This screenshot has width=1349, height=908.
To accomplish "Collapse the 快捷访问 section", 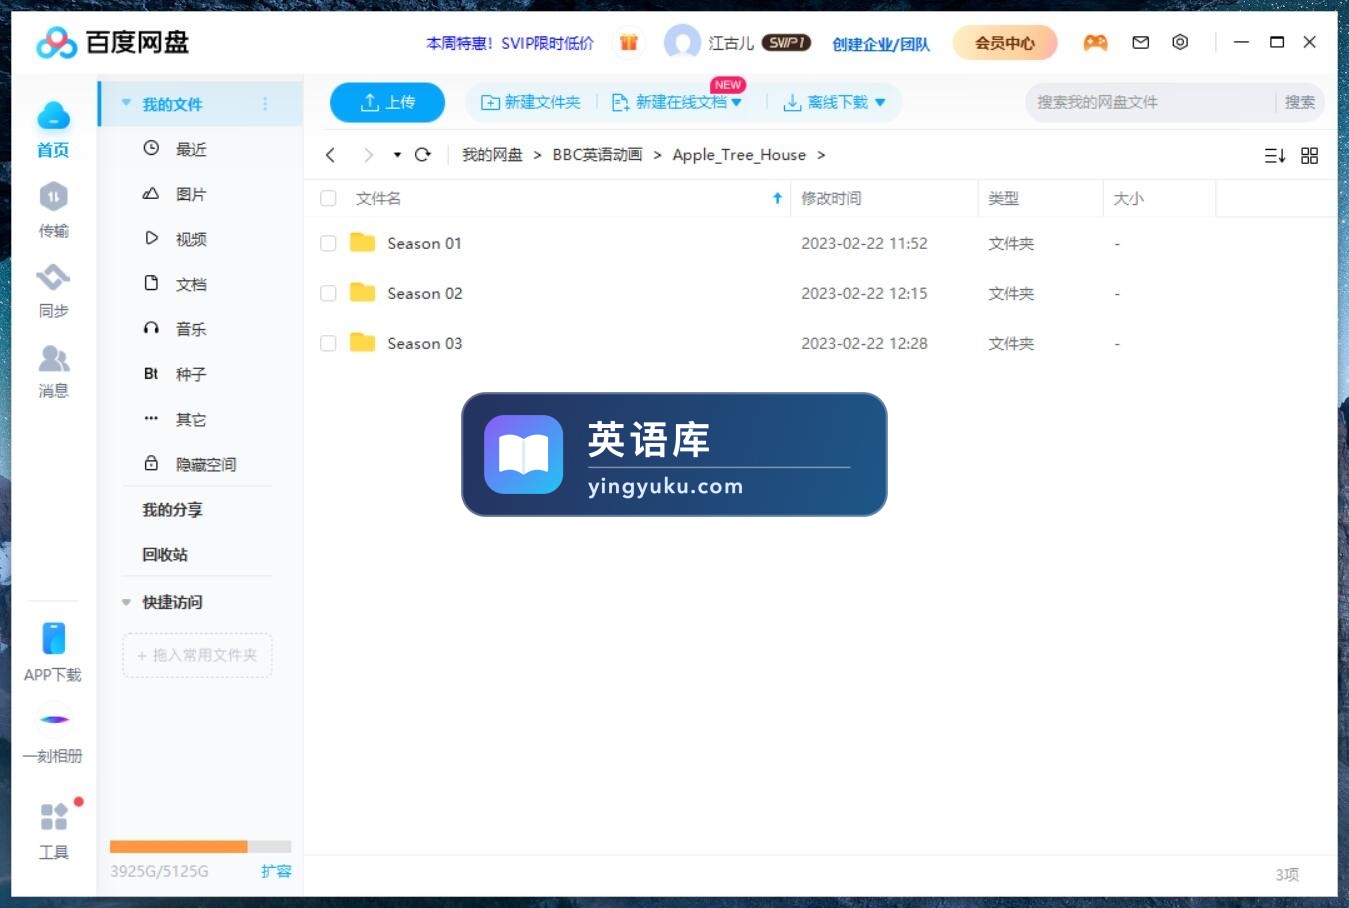I will 126,602.
